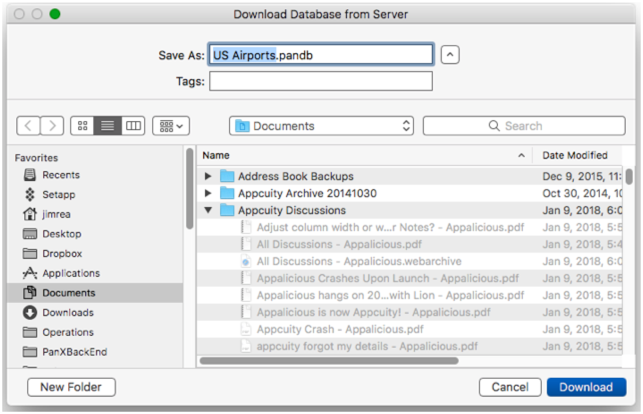Expand the Address Book Backups folder
The height and width of the screenshot is (414, 643).
pos(208,176)
